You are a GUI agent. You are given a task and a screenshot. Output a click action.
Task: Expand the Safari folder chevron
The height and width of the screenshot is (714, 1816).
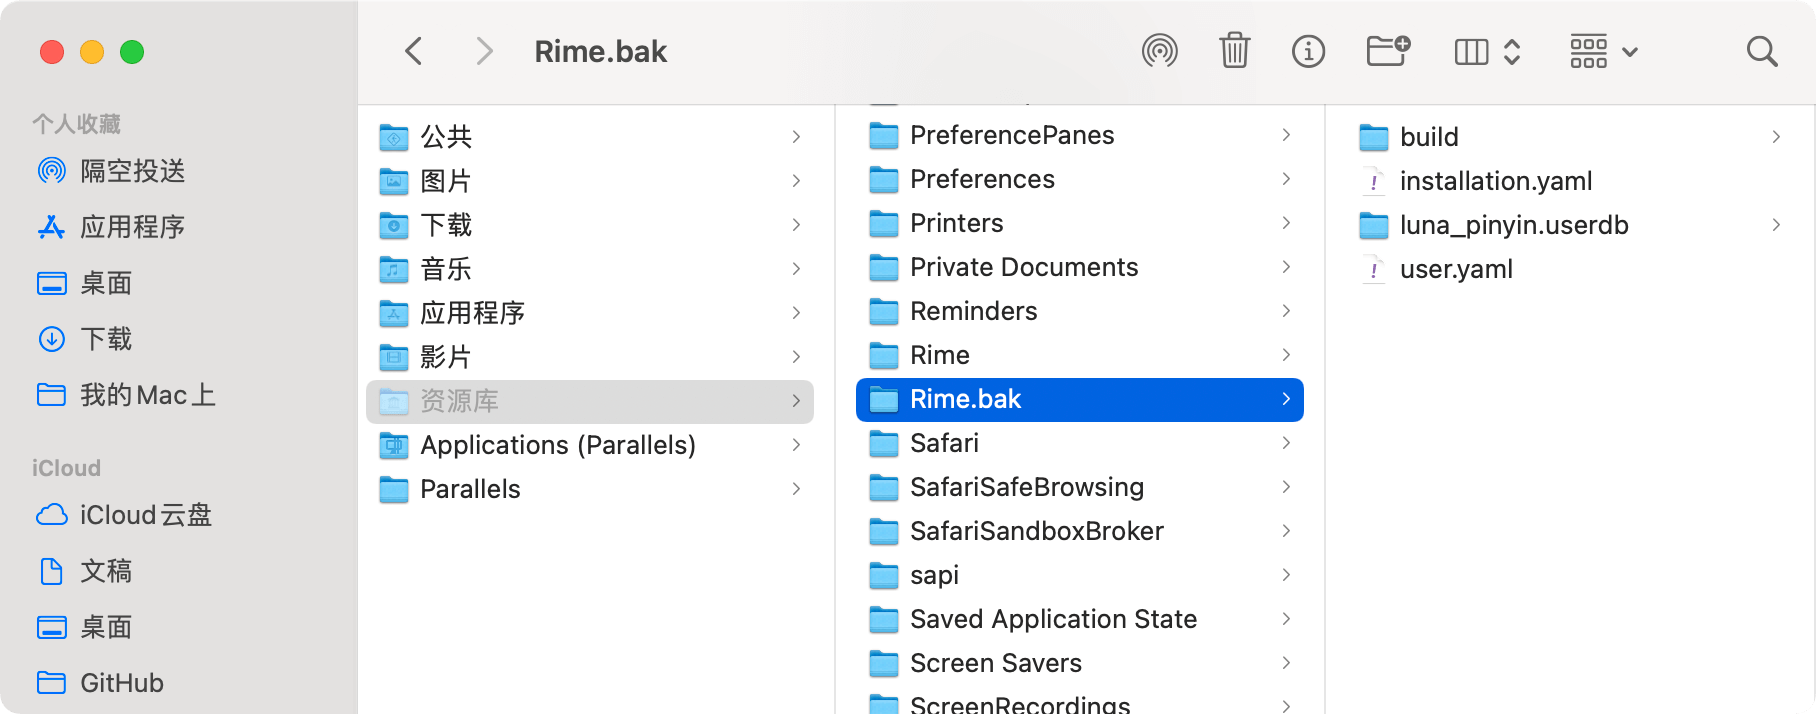click(1286, 443)
